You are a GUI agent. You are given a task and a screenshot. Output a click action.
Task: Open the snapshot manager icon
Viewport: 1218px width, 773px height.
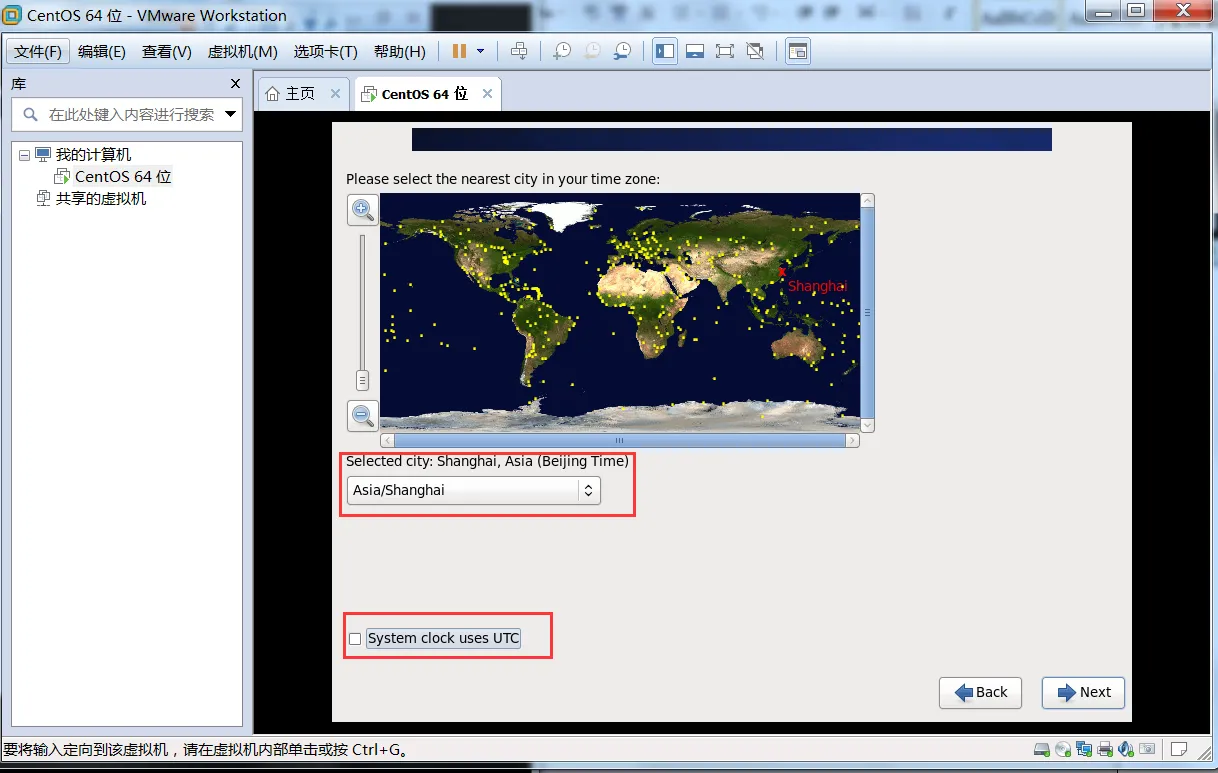tap(622, 51)
